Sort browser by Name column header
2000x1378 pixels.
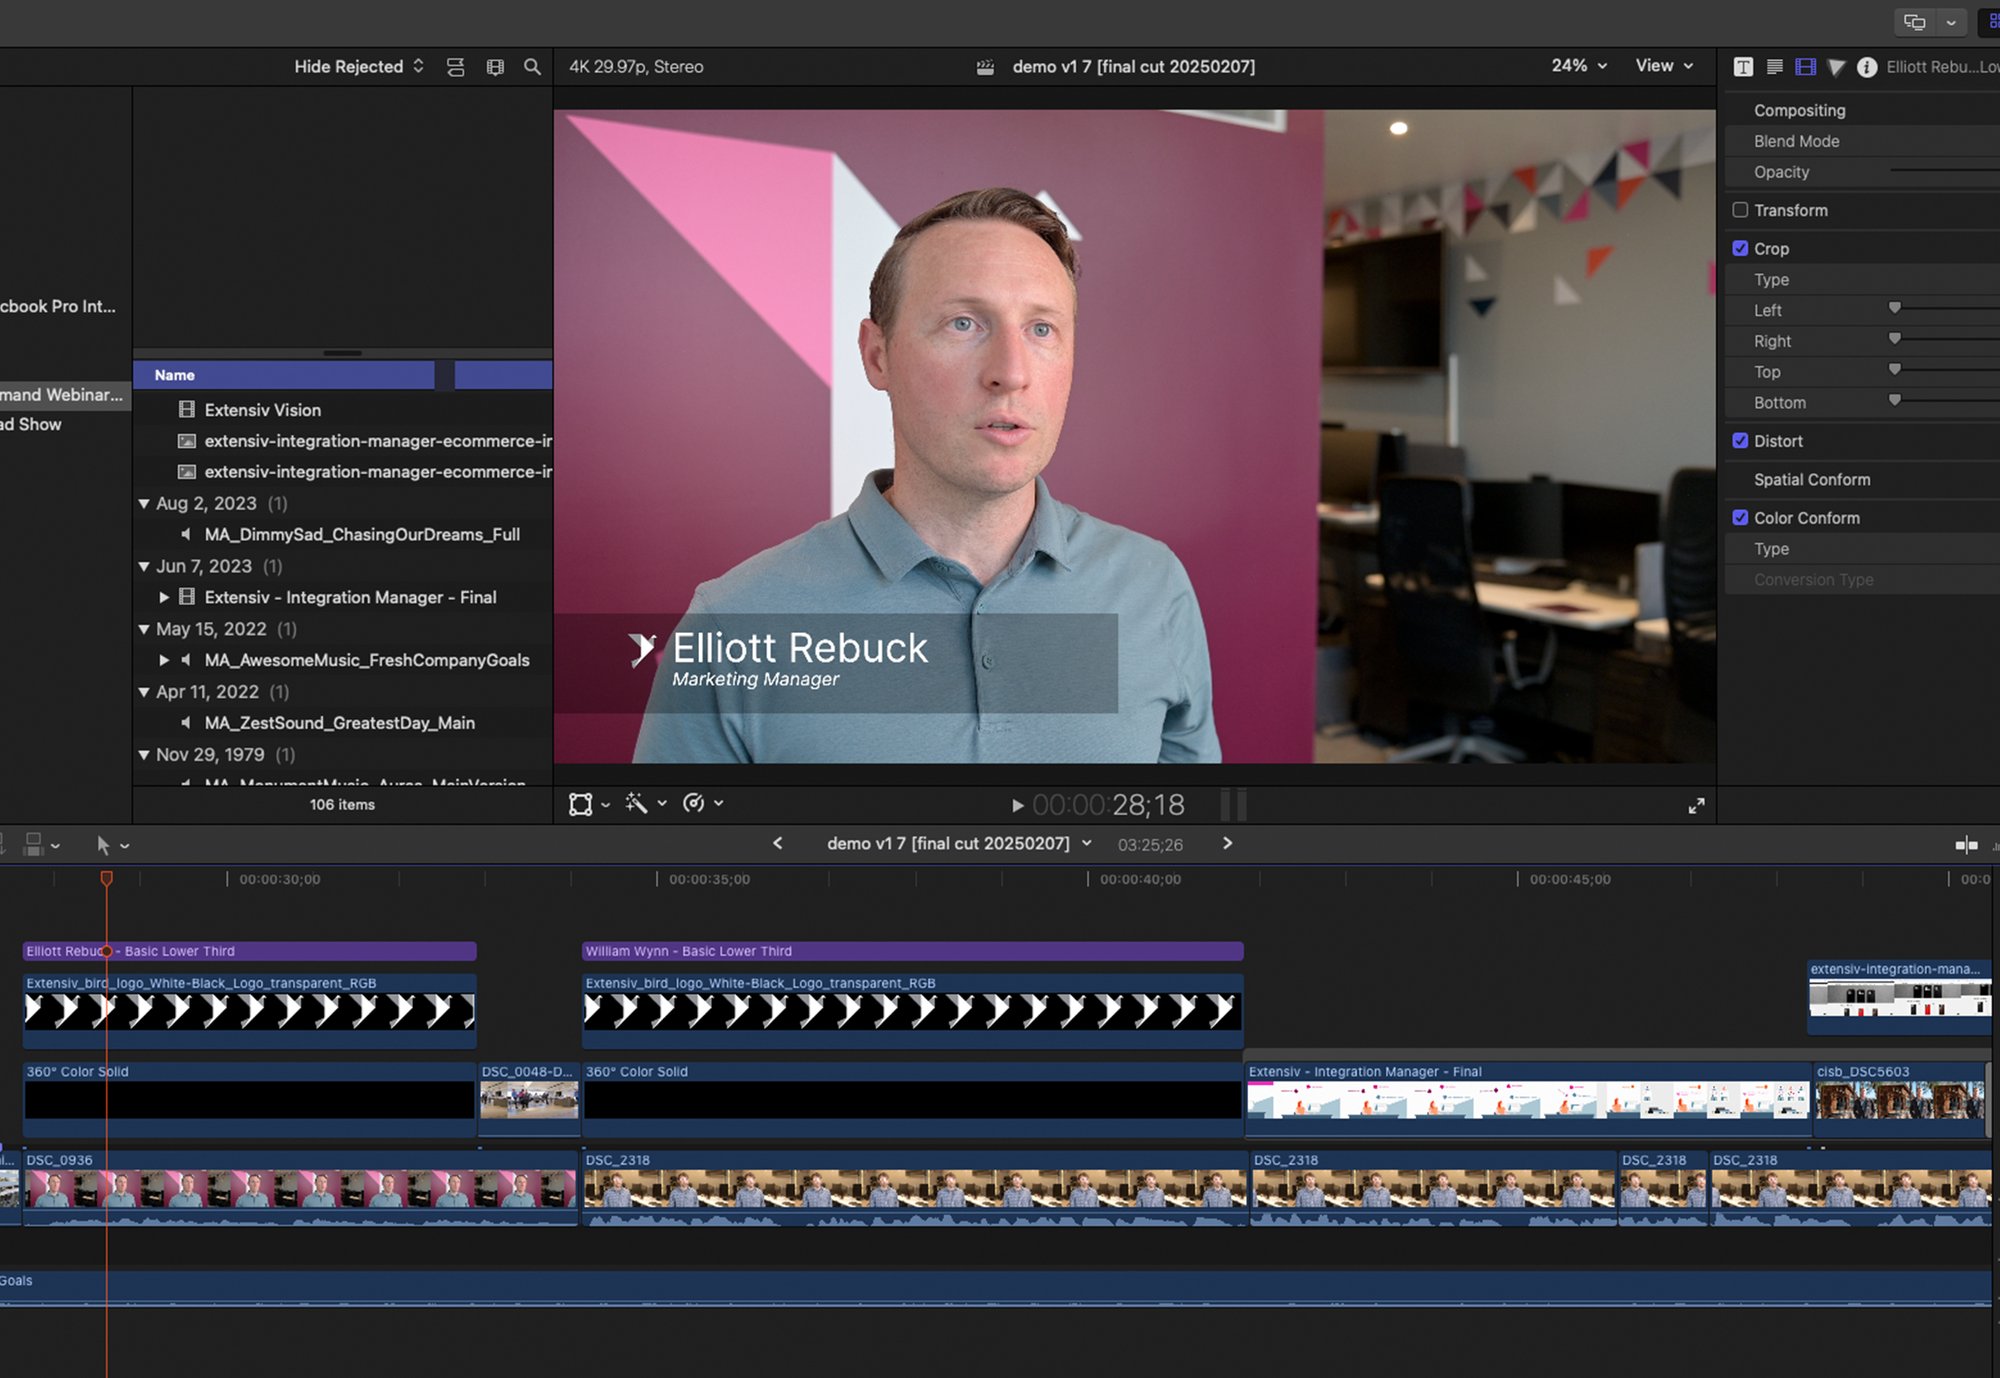coord(284,375)
